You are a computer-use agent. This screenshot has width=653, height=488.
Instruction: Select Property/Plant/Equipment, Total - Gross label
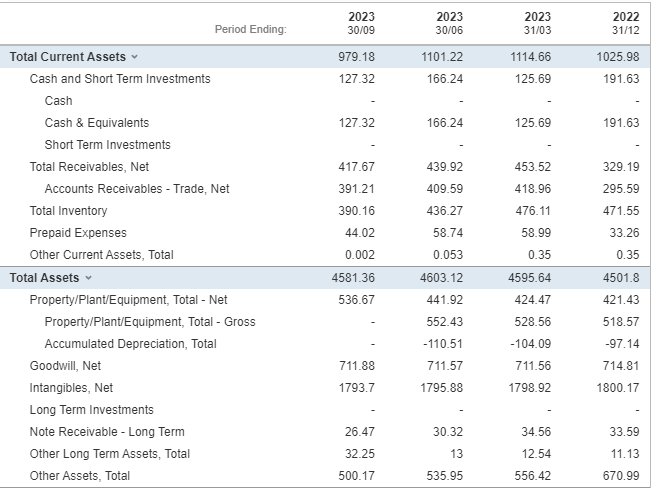tap(150, 322)
